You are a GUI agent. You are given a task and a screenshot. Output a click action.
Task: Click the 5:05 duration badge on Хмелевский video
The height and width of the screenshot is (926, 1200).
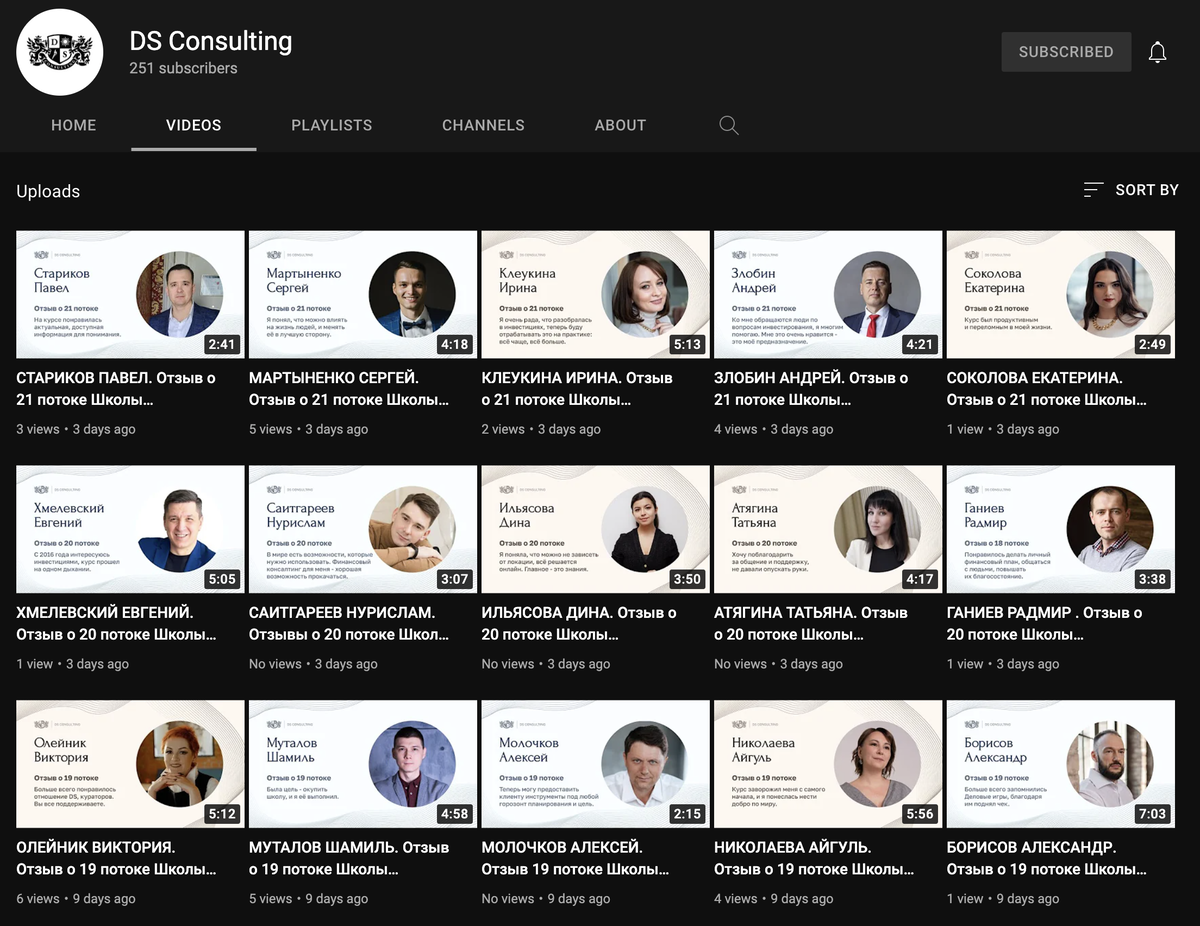point(221,579)
